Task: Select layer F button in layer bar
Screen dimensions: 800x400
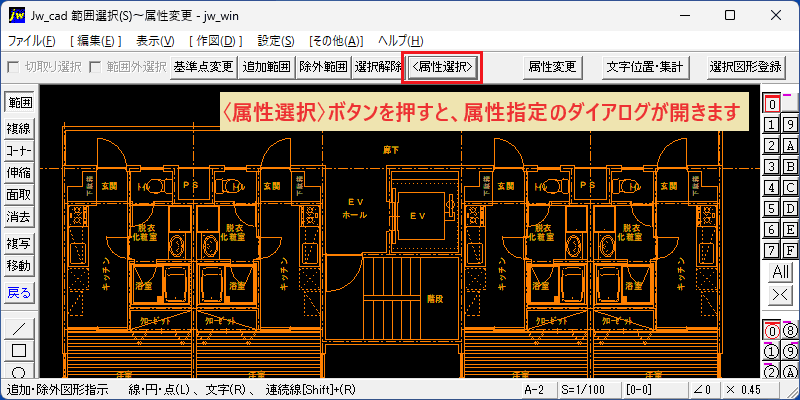Action: [790, 250]
